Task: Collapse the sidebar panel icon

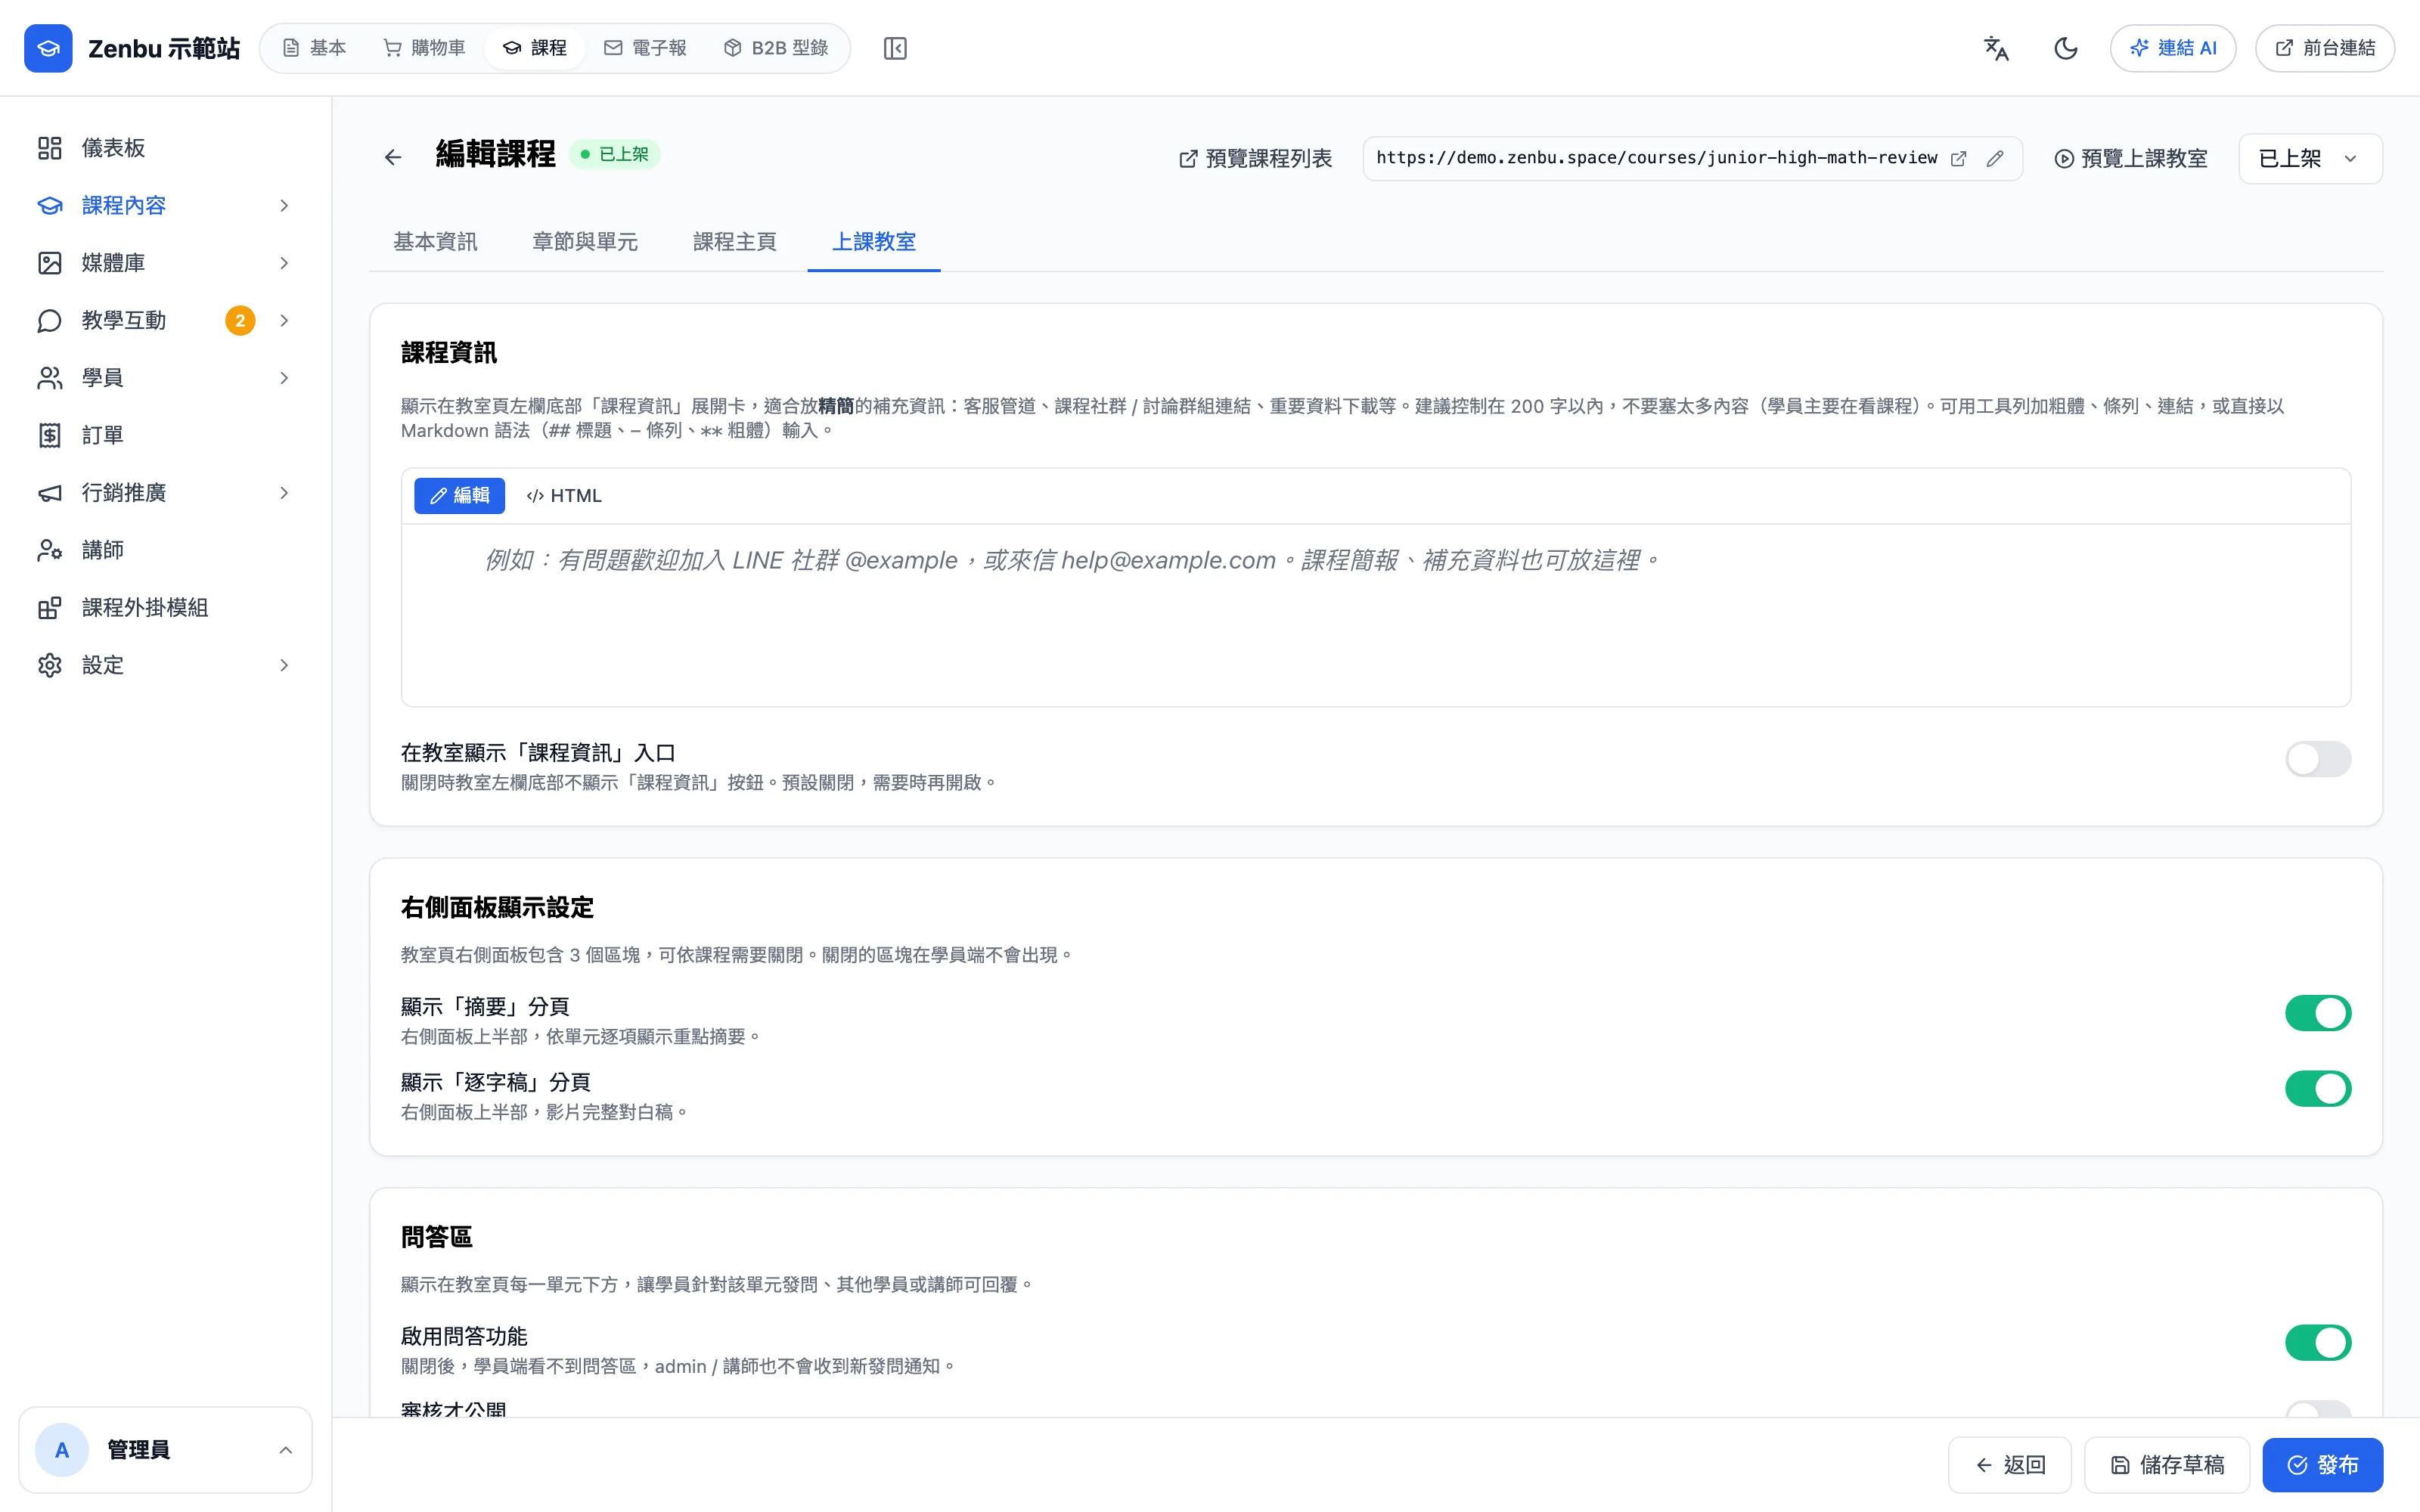Action: click(895, 48)
